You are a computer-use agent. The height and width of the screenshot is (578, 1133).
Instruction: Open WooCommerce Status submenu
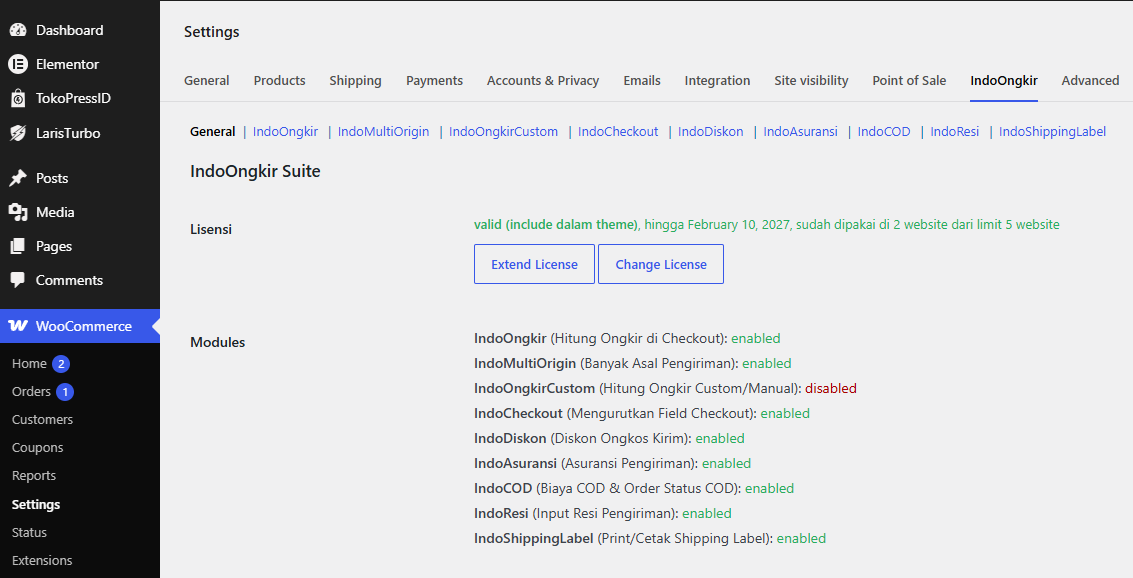(x=29, y=532)
